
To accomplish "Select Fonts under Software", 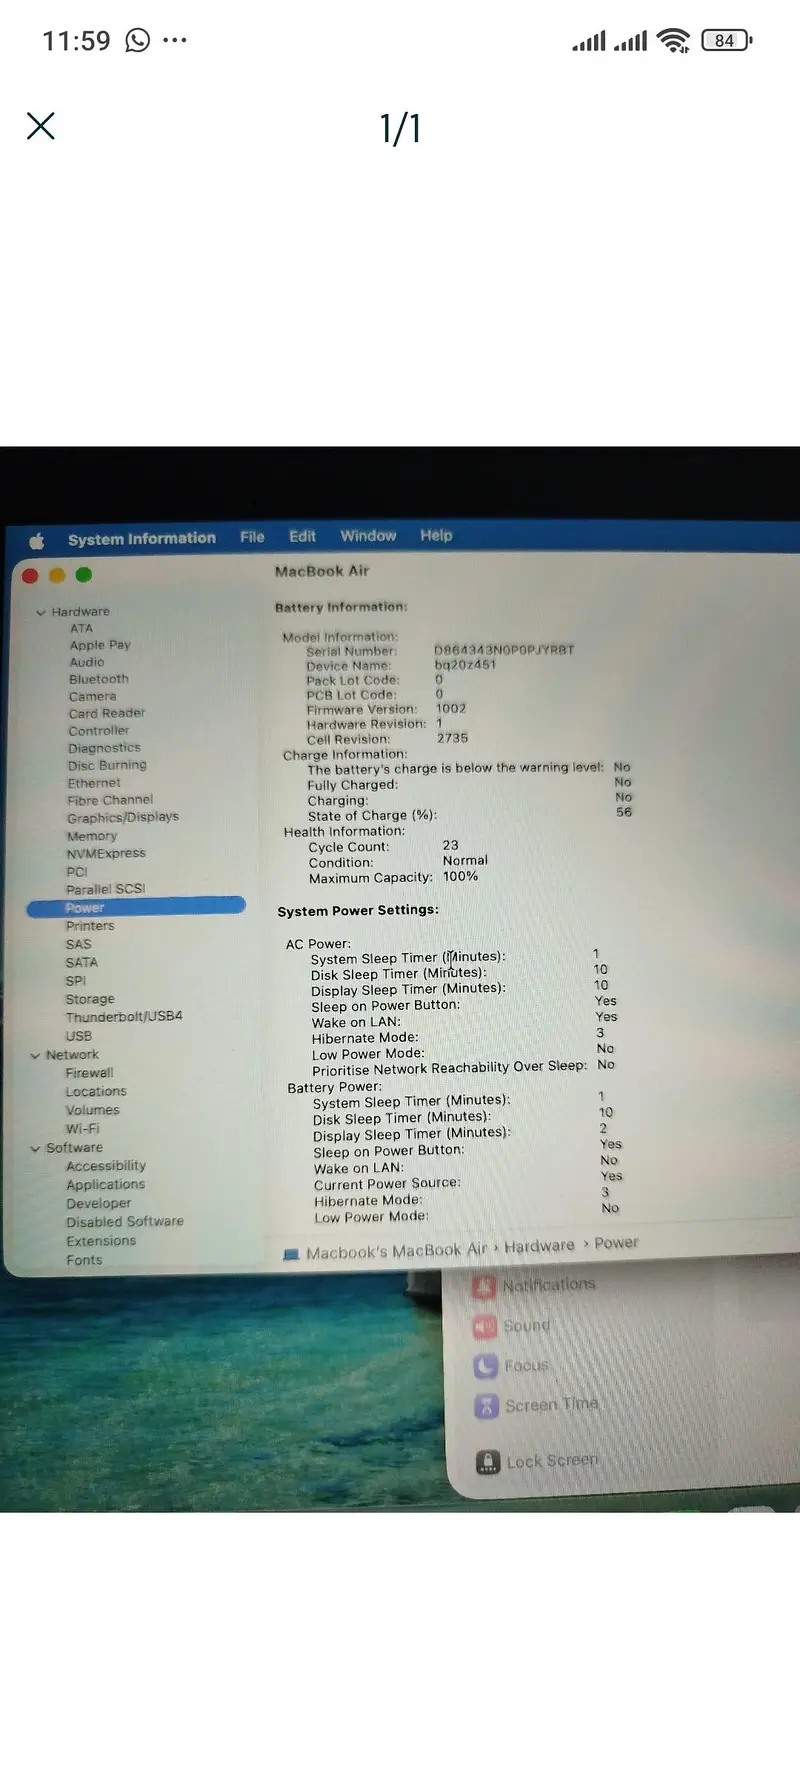I will (x=84, y=1260).
